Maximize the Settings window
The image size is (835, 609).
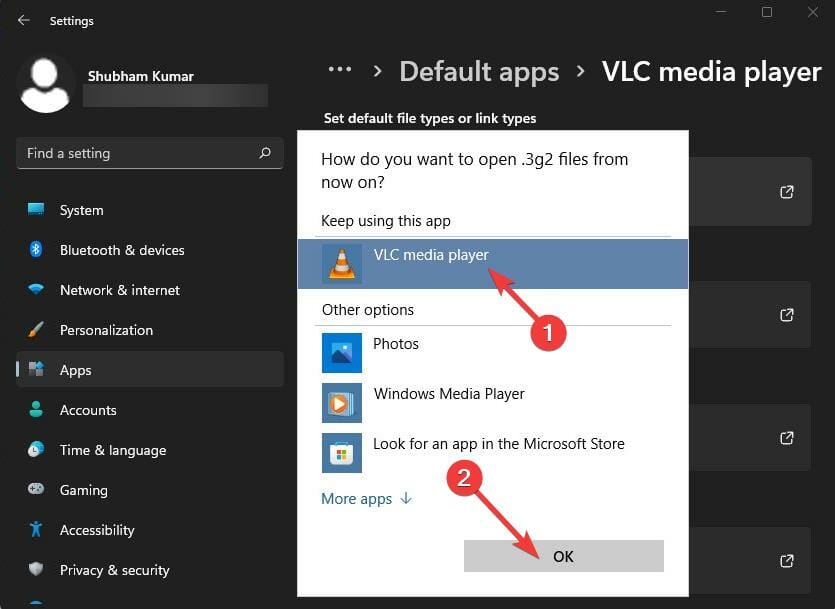pos(767,12)
